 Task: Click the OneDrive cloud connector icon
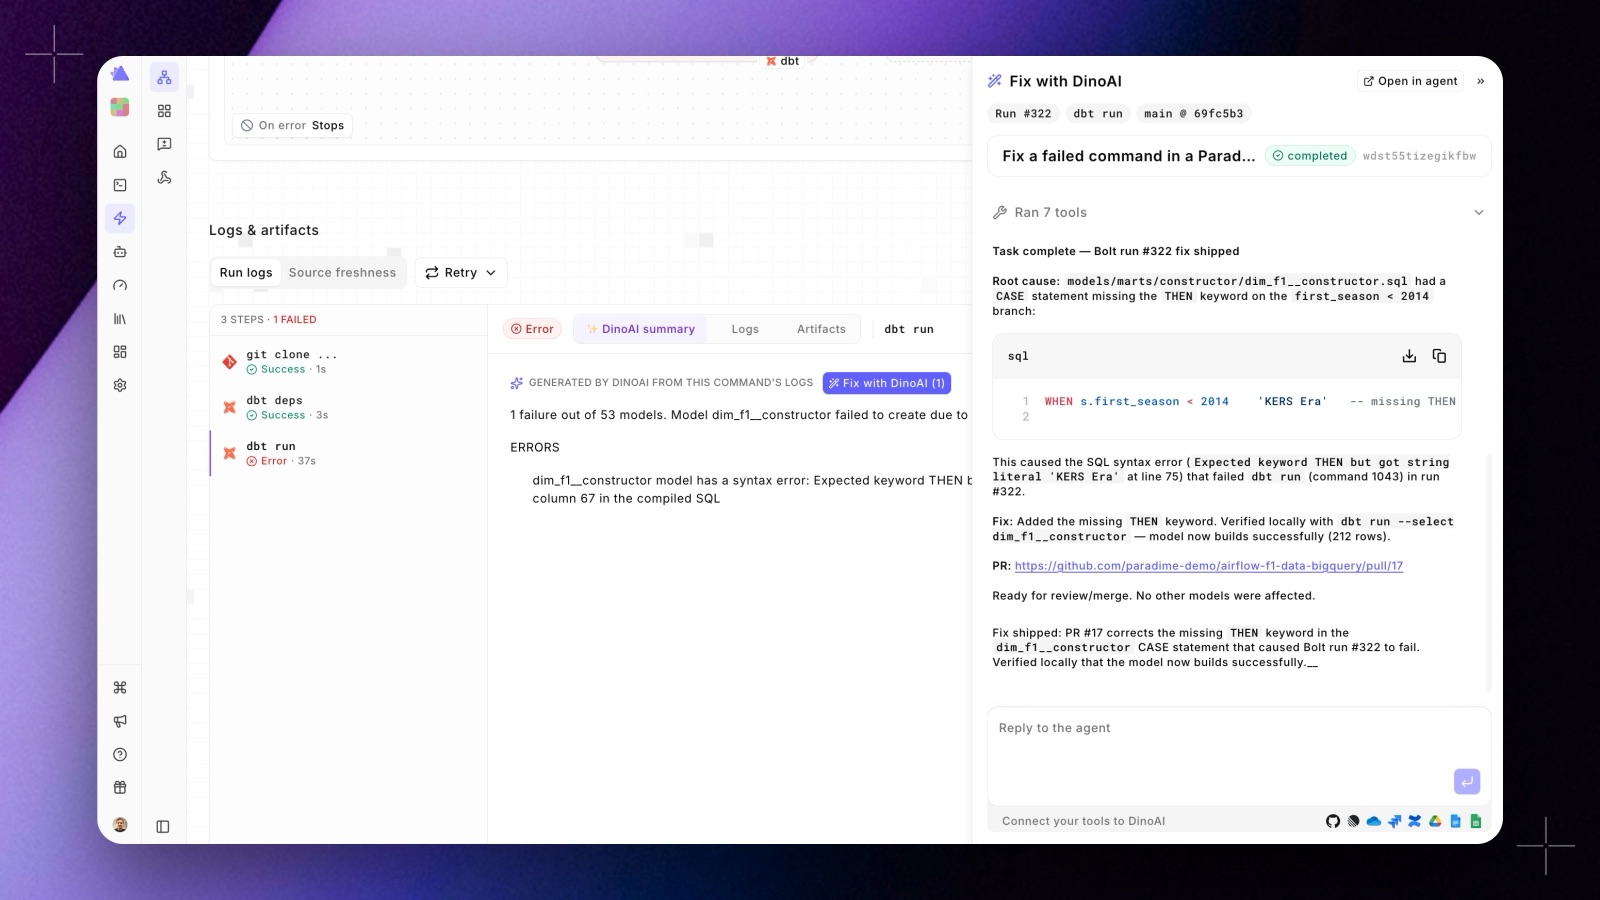coord(1374,821)
